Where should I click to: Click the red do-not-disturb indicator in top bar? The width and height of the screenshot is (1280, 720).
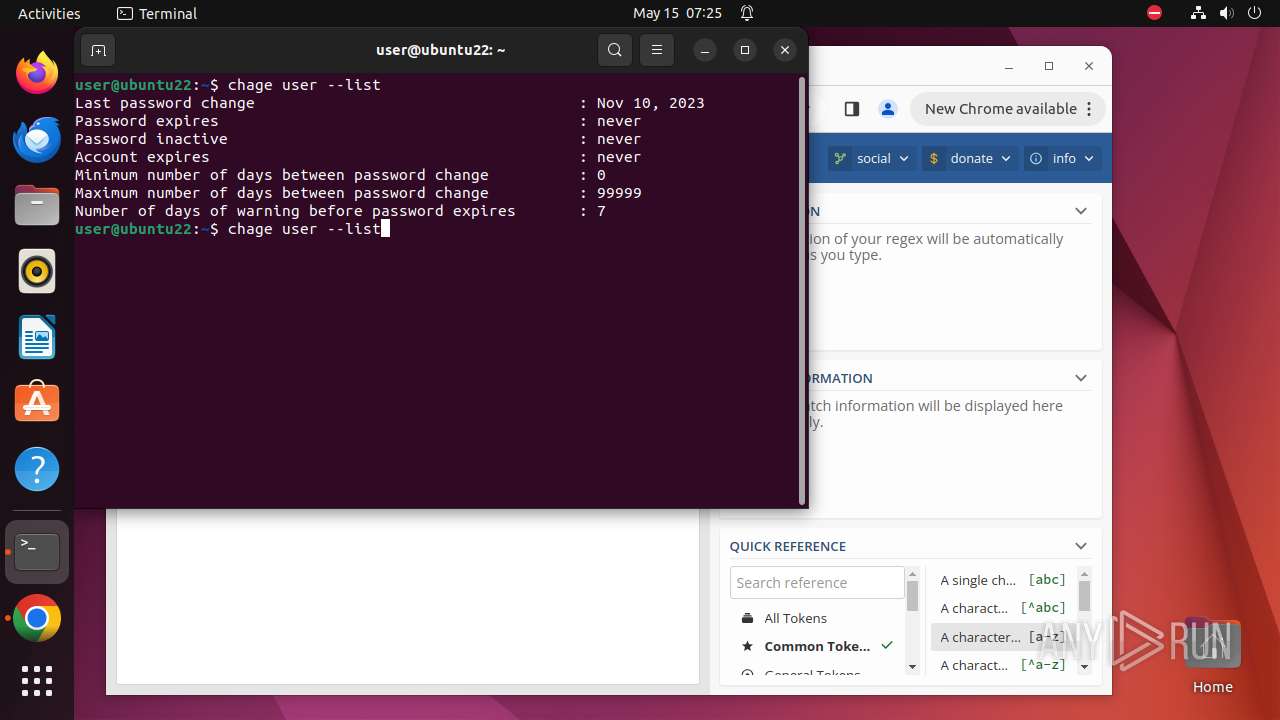(x=1154, y=13)
